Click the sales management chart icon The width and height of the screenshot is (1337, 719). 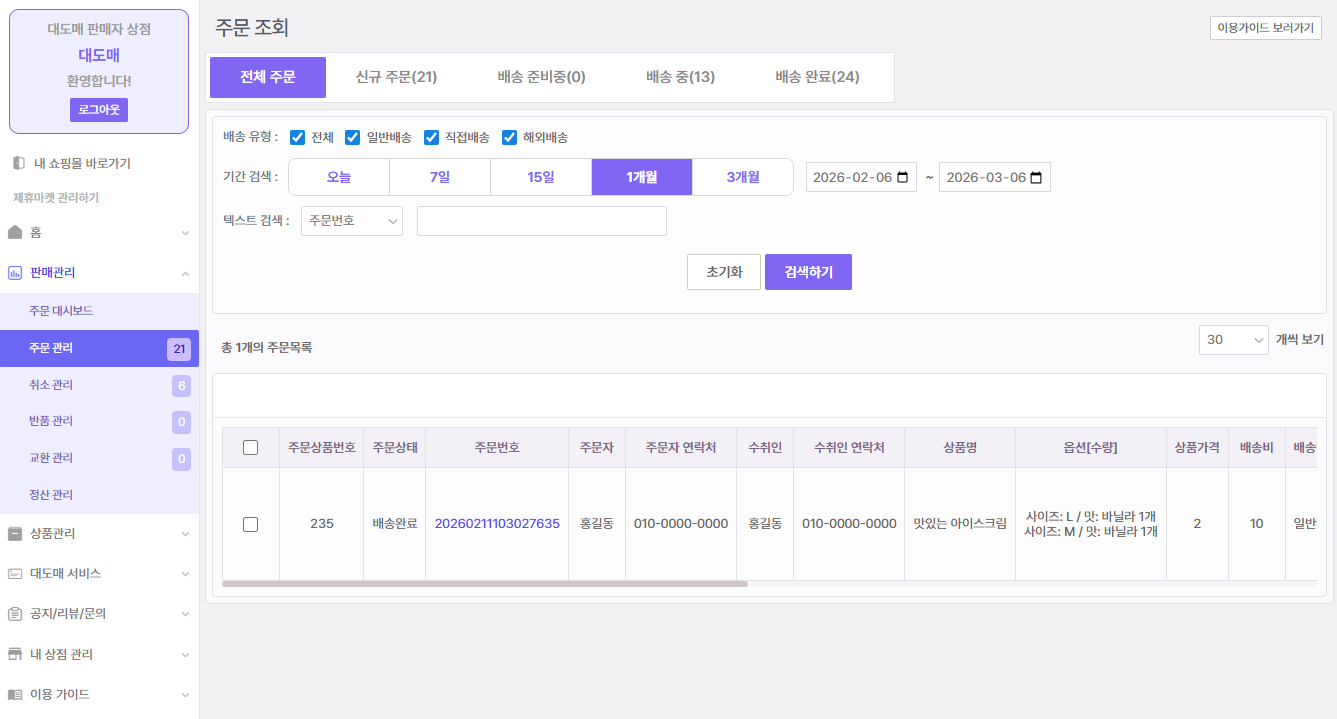pos(15,272)
